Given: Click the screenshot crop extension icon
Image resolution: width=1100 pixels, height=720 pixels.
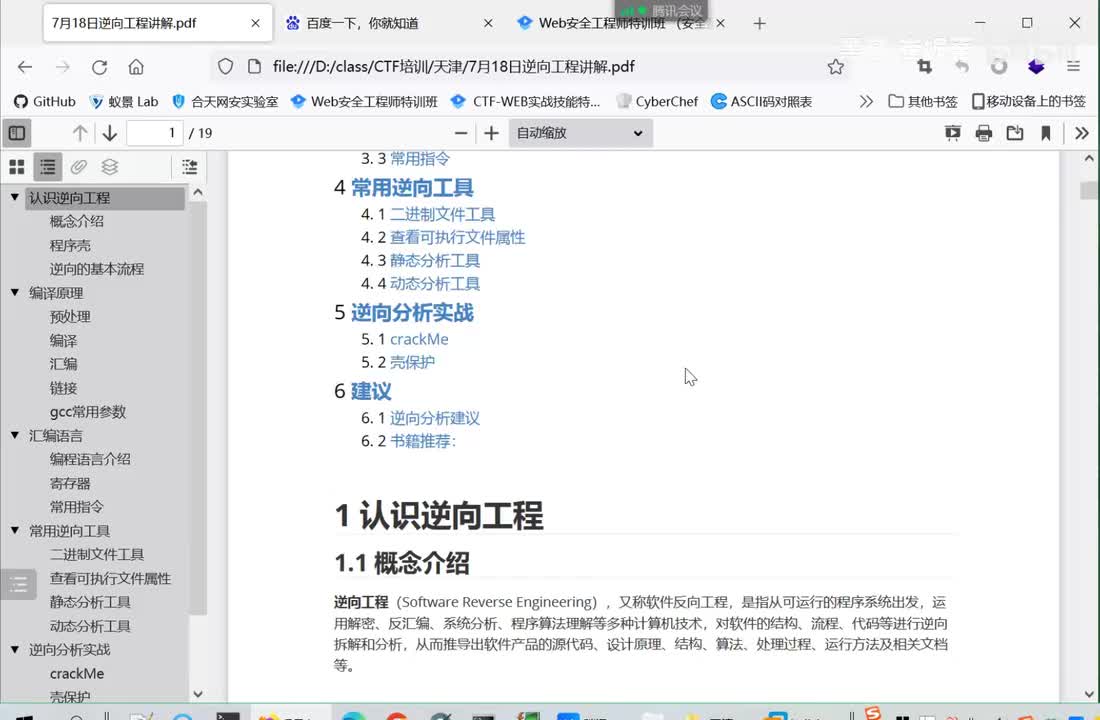Looking at the screenshot, I should (925, 67).
